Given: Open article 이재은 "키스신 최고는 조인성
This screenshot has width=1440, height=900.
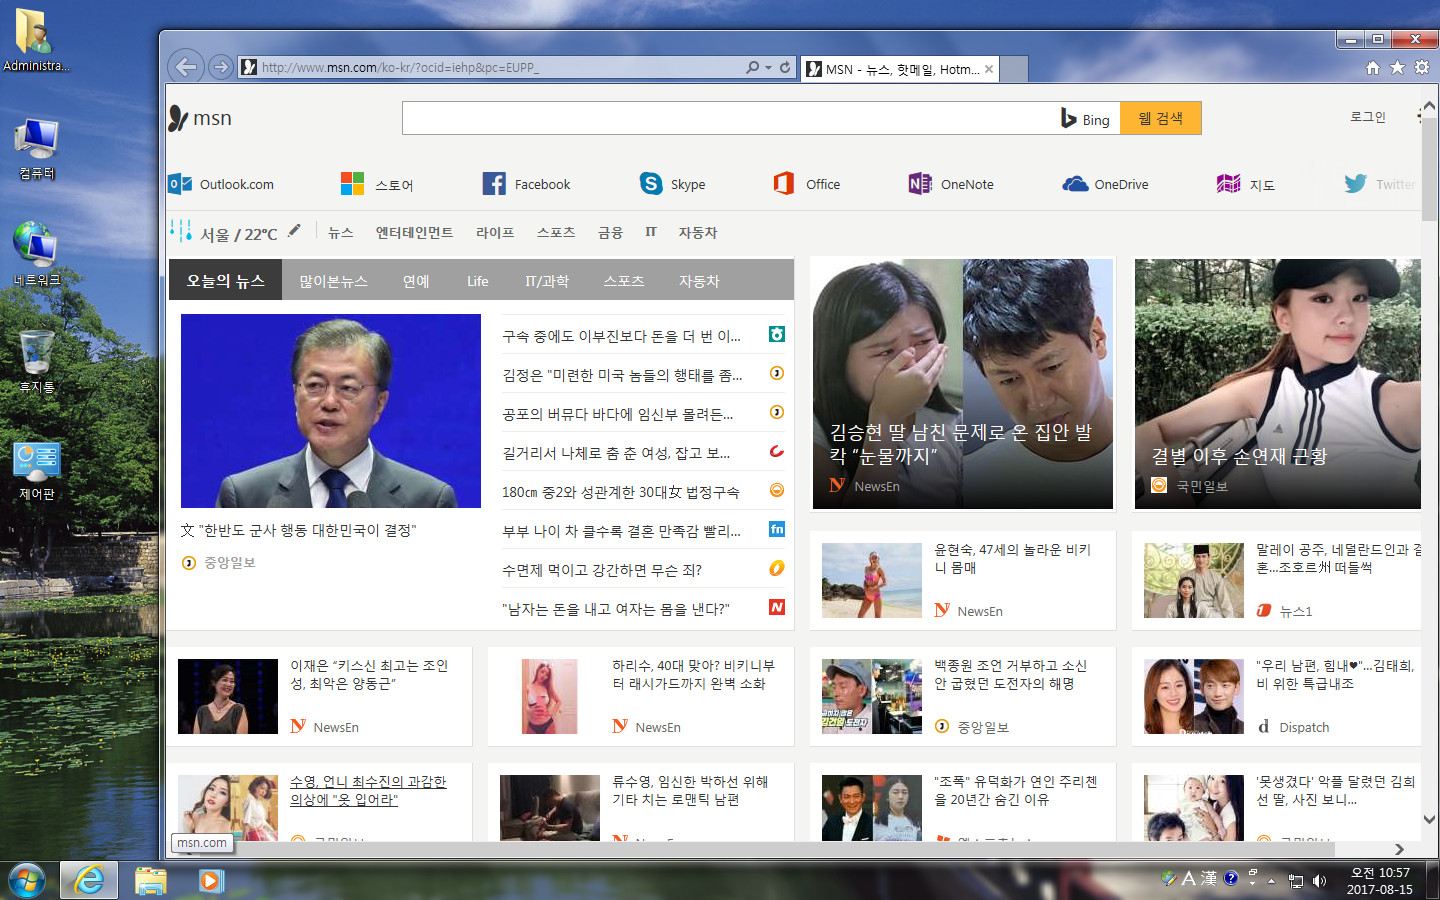Looking at the screenshot, I should coord(369,674).
